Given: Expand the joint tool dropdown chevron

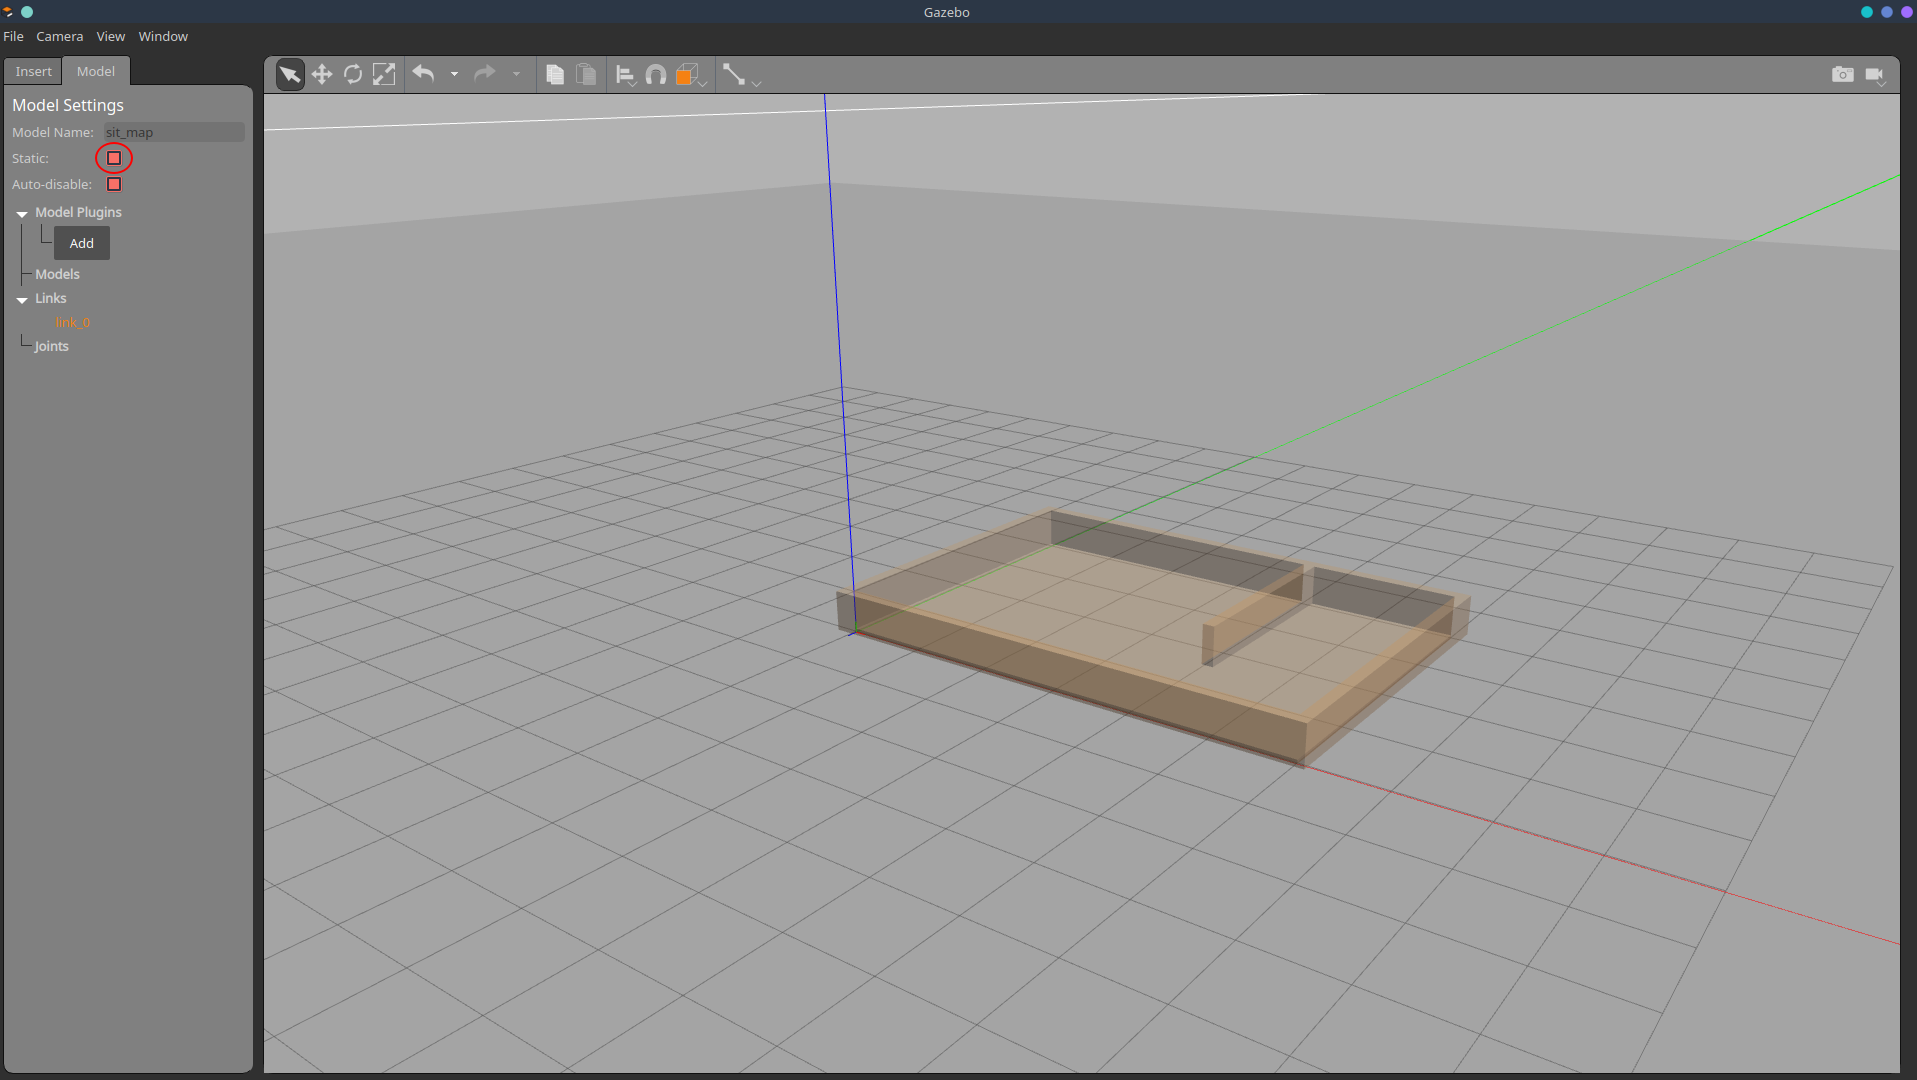Looking at the screenshot, I should point(756,83).
